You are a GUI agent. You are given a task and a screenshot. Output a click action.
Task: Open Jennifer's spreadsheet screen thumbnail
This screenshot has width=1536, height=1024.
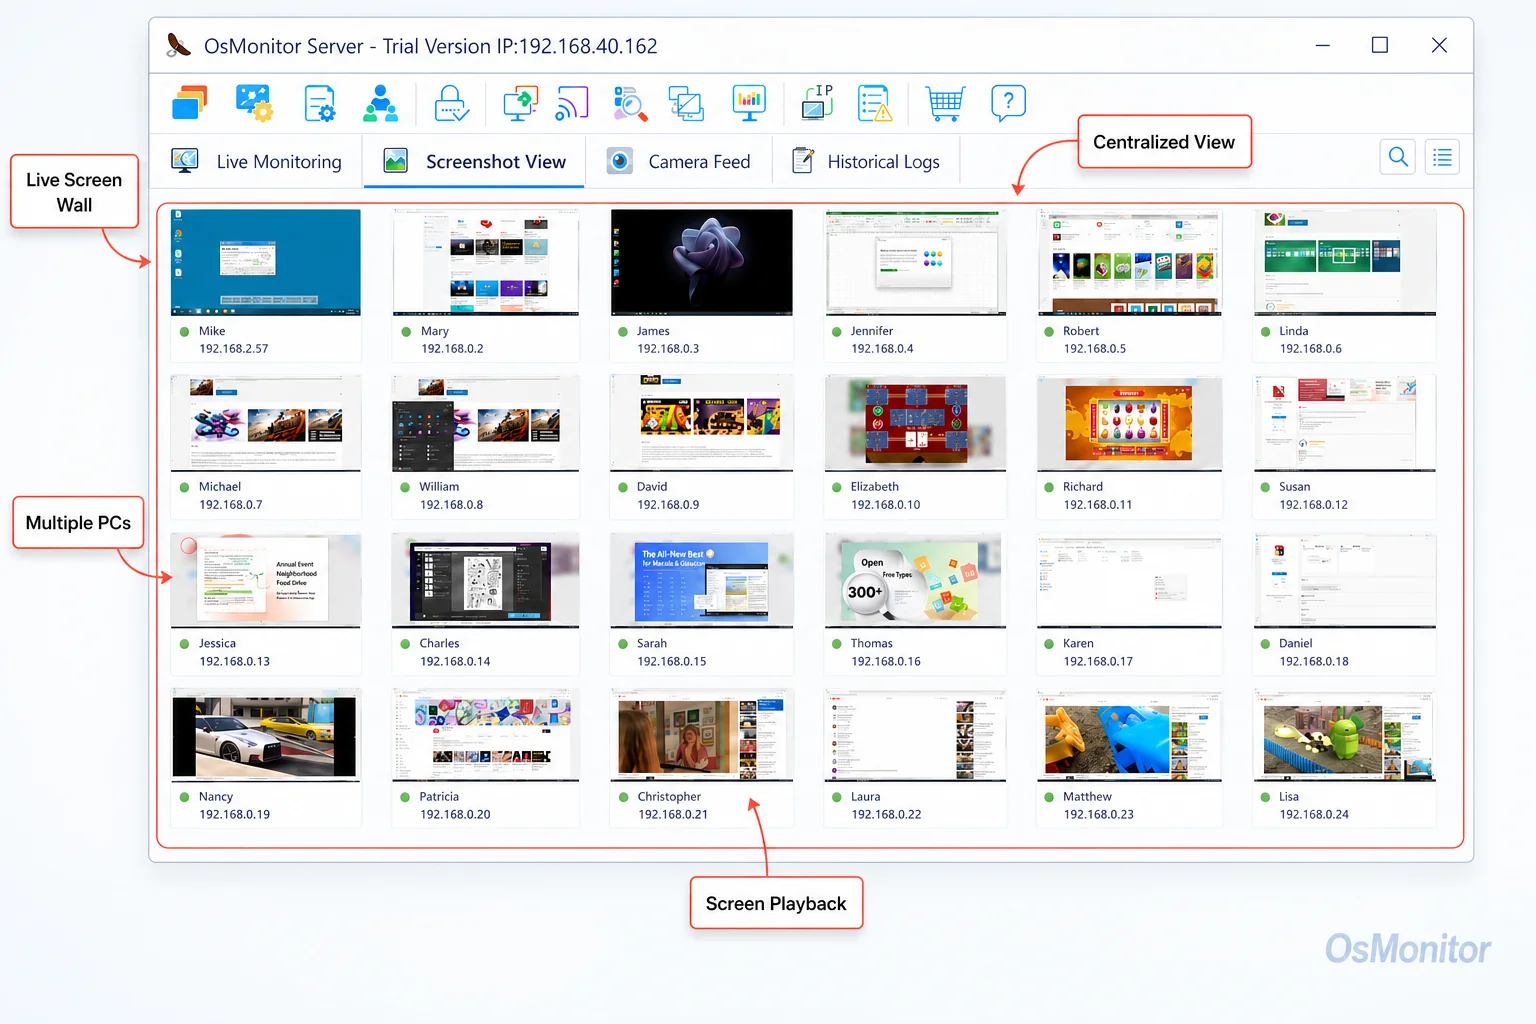tap(915, 262)
